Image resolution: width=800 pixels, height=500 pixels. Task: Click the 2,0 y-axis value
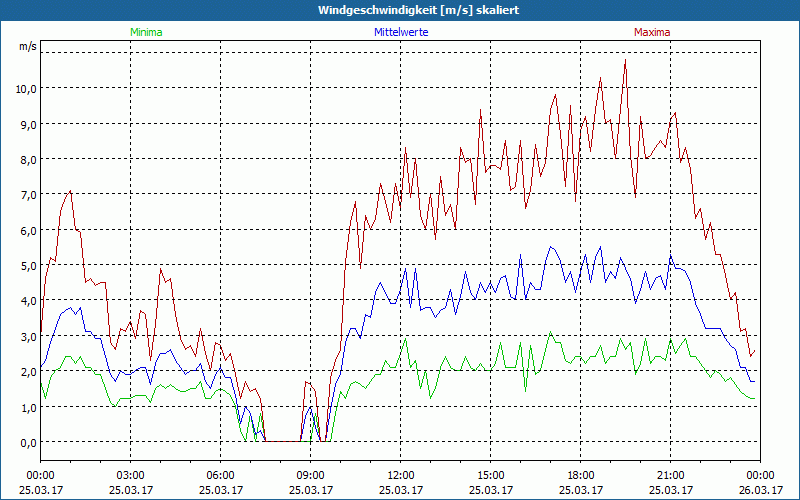[29, 371]
